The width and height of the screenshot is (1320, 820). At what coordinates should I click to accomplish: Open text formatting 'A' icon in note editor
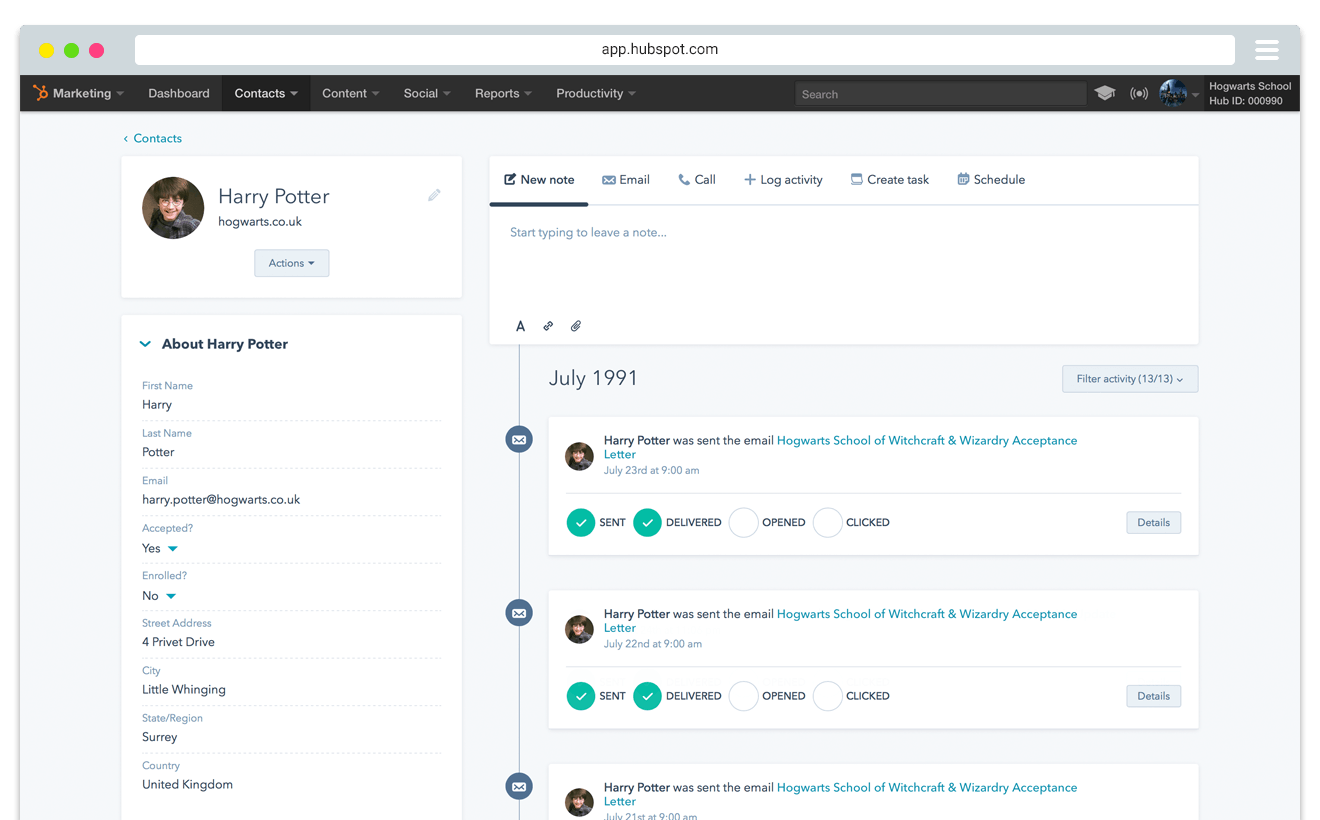click(520, 326)
